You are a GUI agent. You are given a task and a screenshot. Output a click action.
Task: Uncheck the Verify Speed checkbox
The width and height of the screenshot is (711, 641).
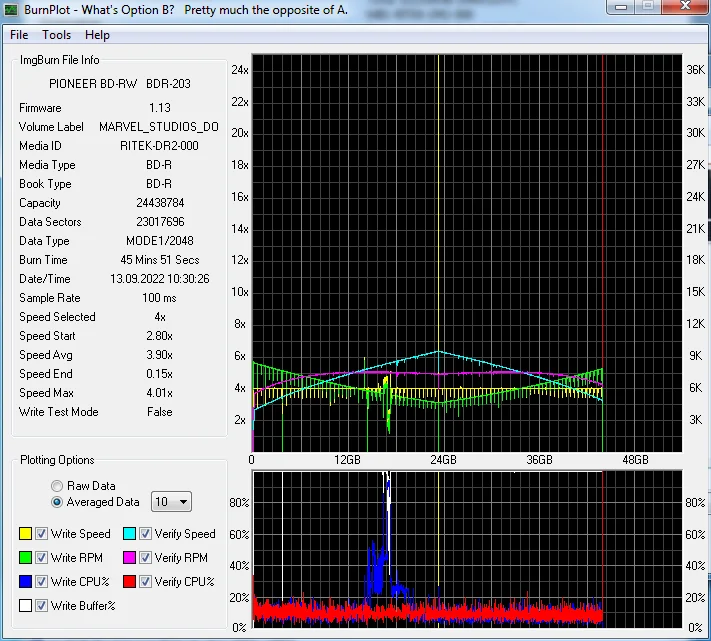click(x=146, y=534)
